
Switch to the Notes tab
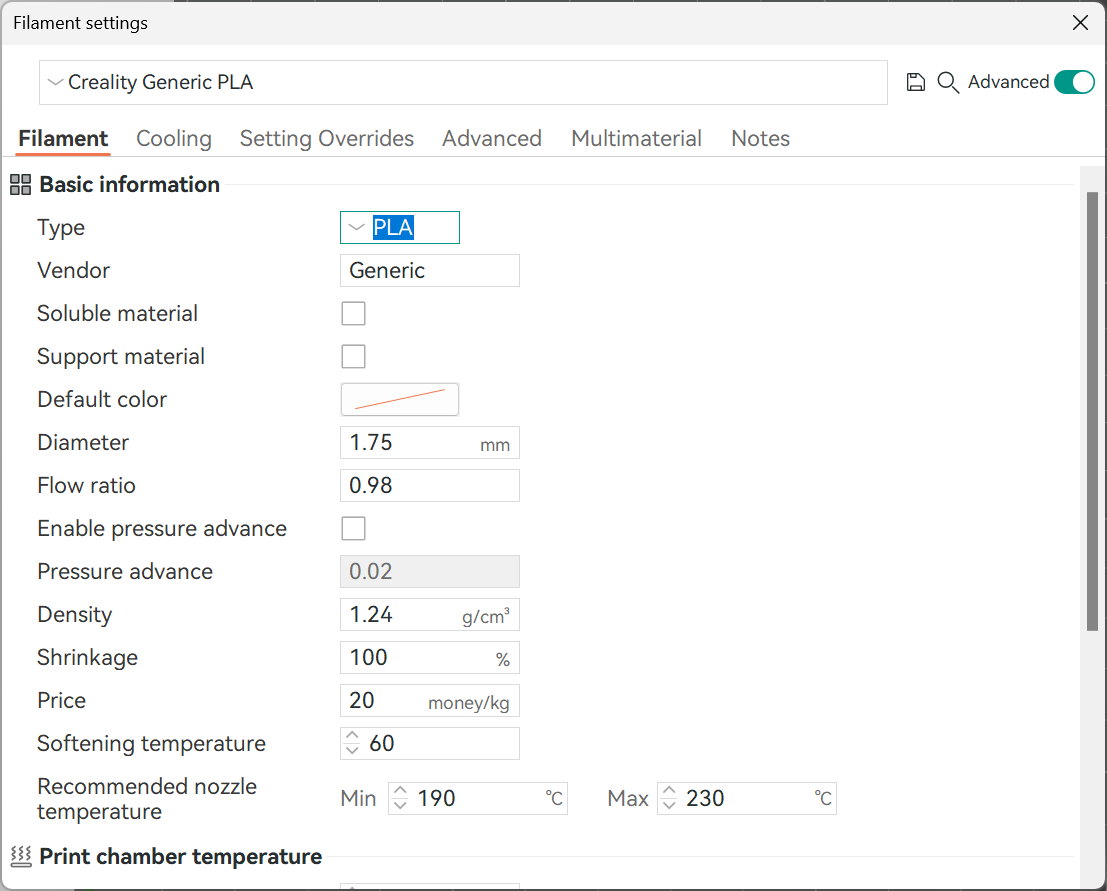pos(760,138)
